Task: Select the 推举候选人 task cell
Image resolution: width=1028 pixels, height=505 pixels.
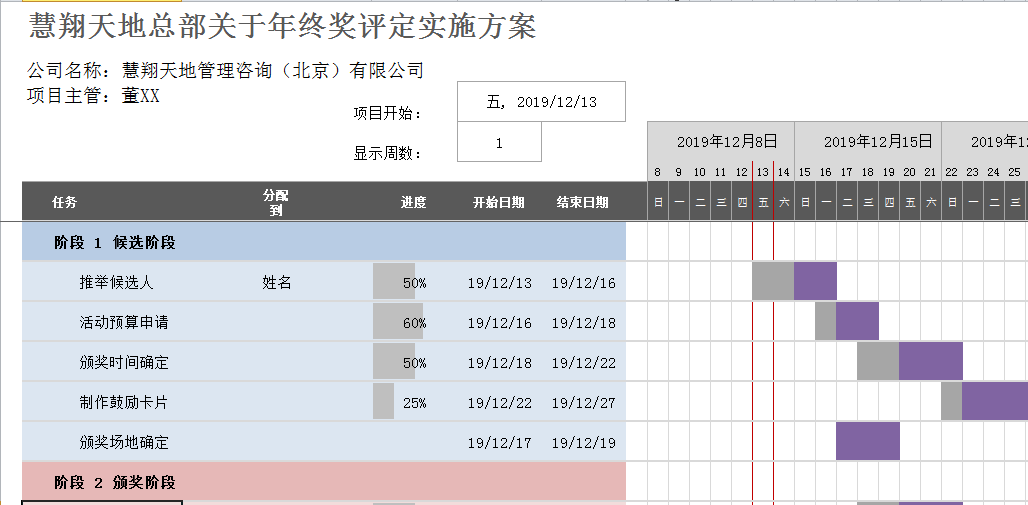Action: 117,283
